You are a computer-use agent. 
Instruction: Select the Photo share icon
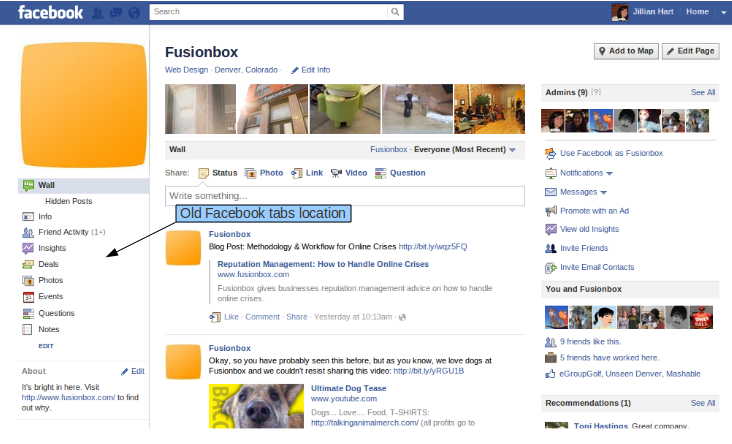click(x=250, y=173)
